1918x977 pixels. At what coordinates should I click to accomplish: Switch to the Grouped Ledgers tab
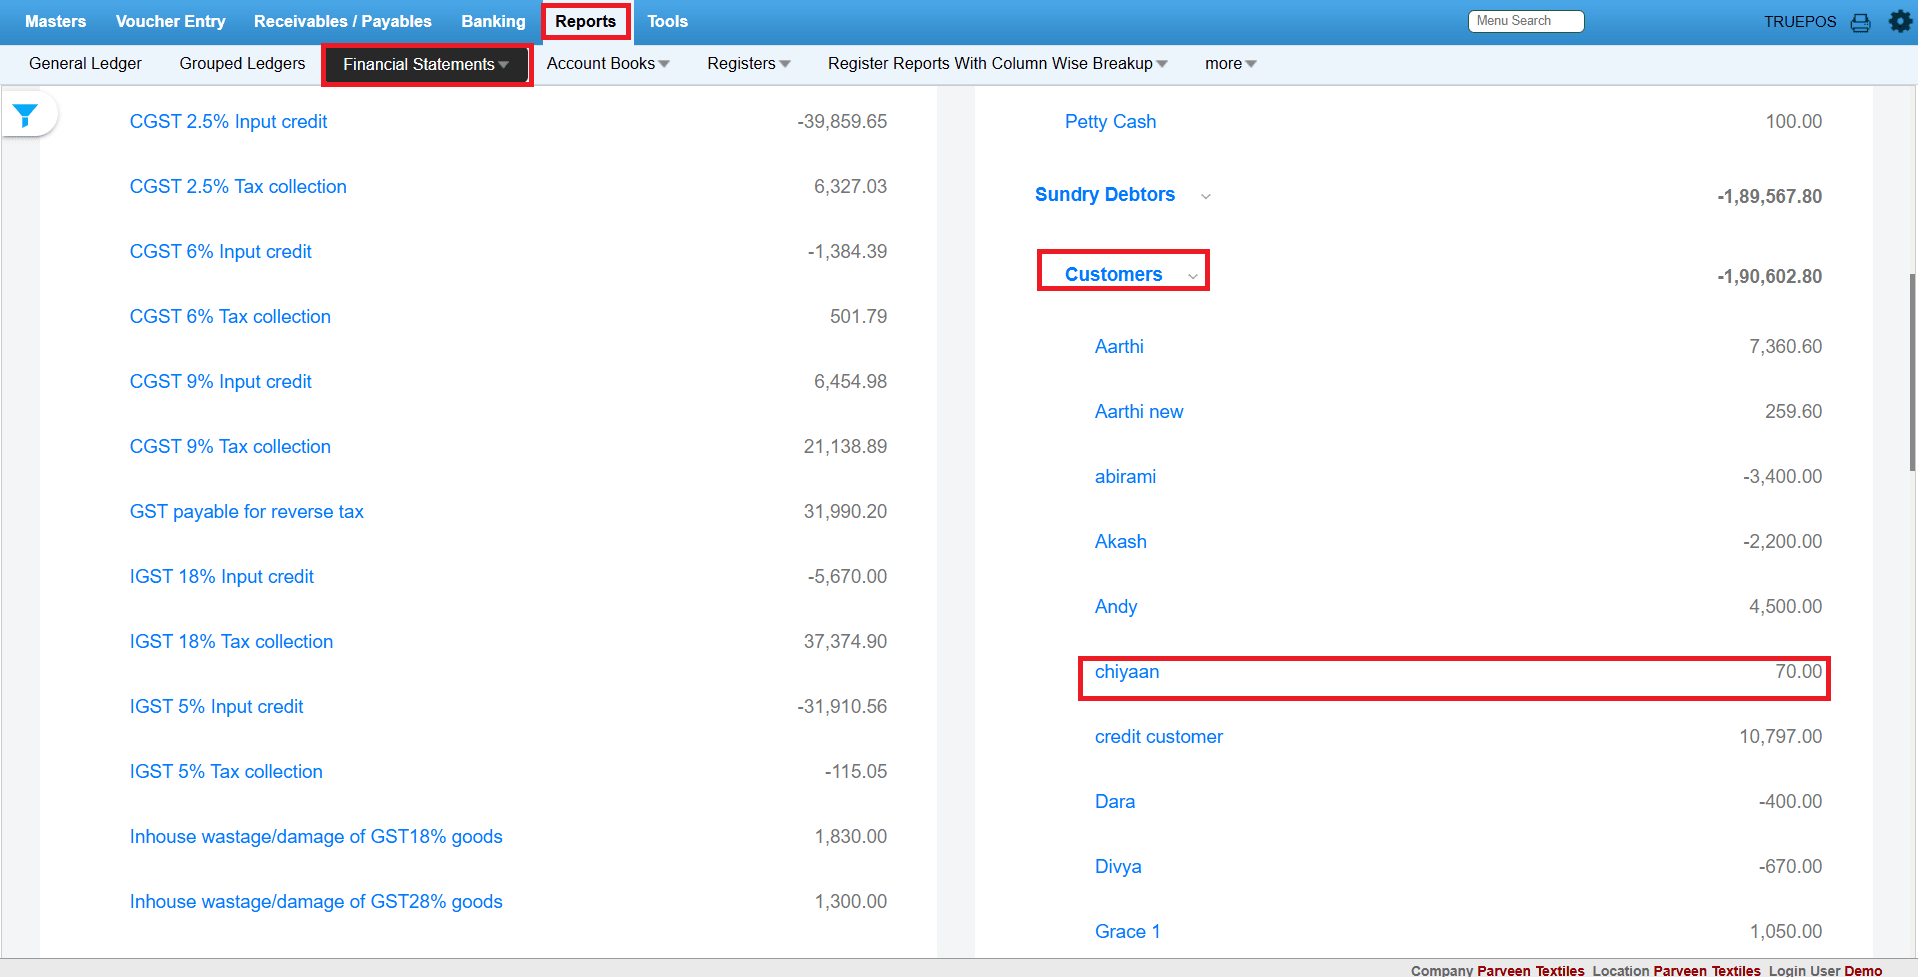[x=243, y=64]
